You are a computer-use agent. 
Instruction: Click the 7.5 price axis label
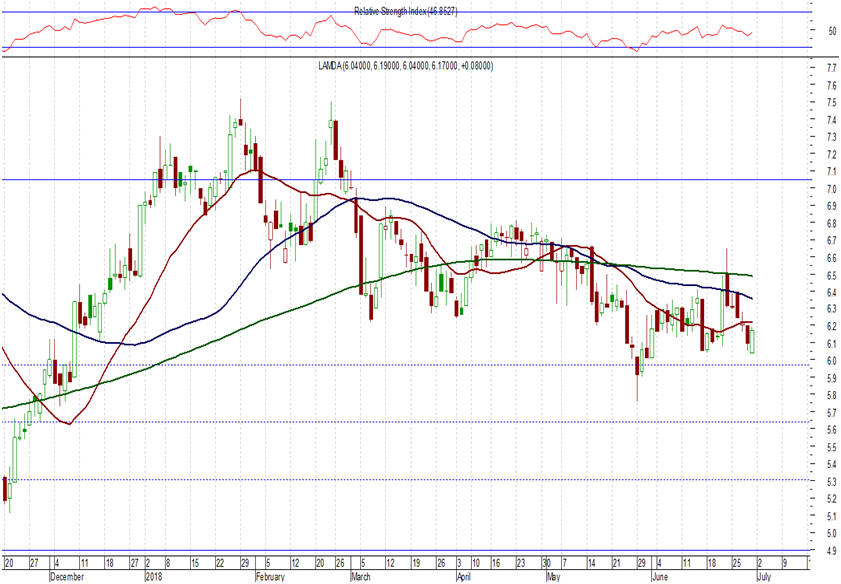coord(832,102)
